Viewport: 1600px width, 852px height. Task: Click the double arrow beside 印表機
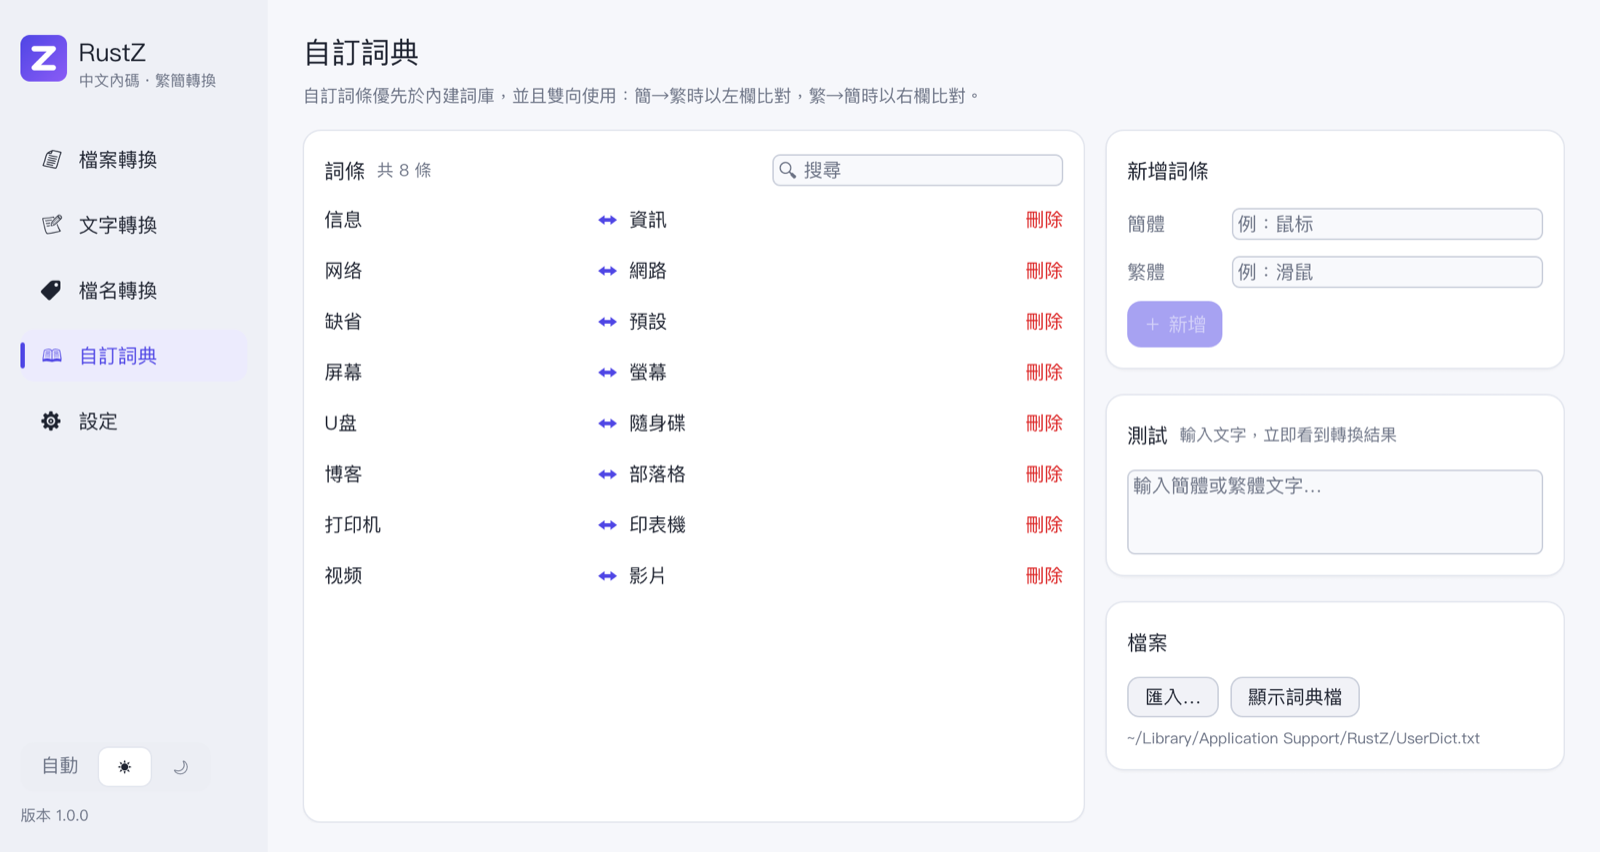point(607,525)
